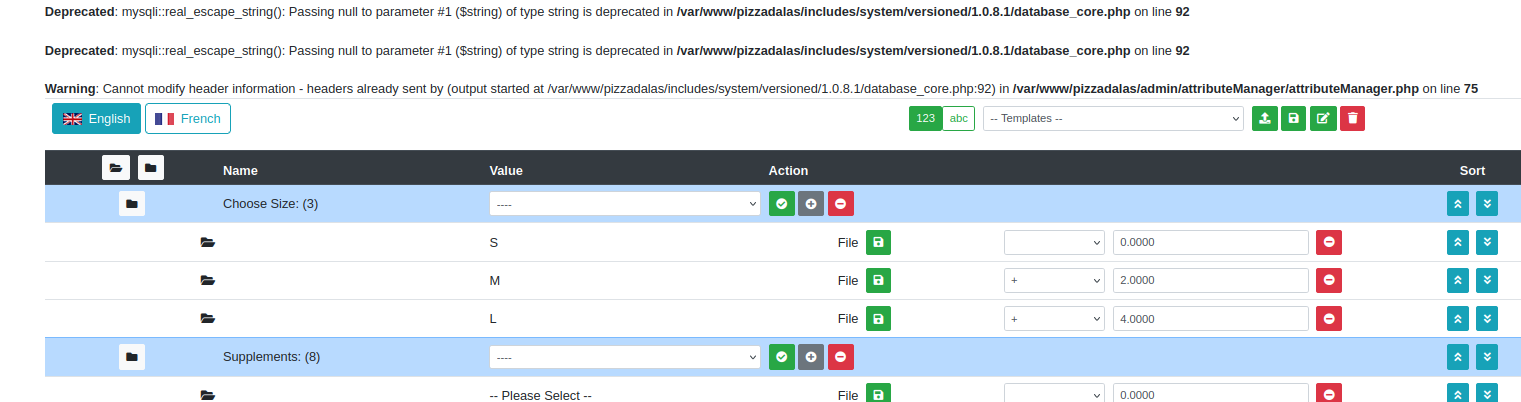Toggle the abc alphabetical sort mode

coord(959,118)
